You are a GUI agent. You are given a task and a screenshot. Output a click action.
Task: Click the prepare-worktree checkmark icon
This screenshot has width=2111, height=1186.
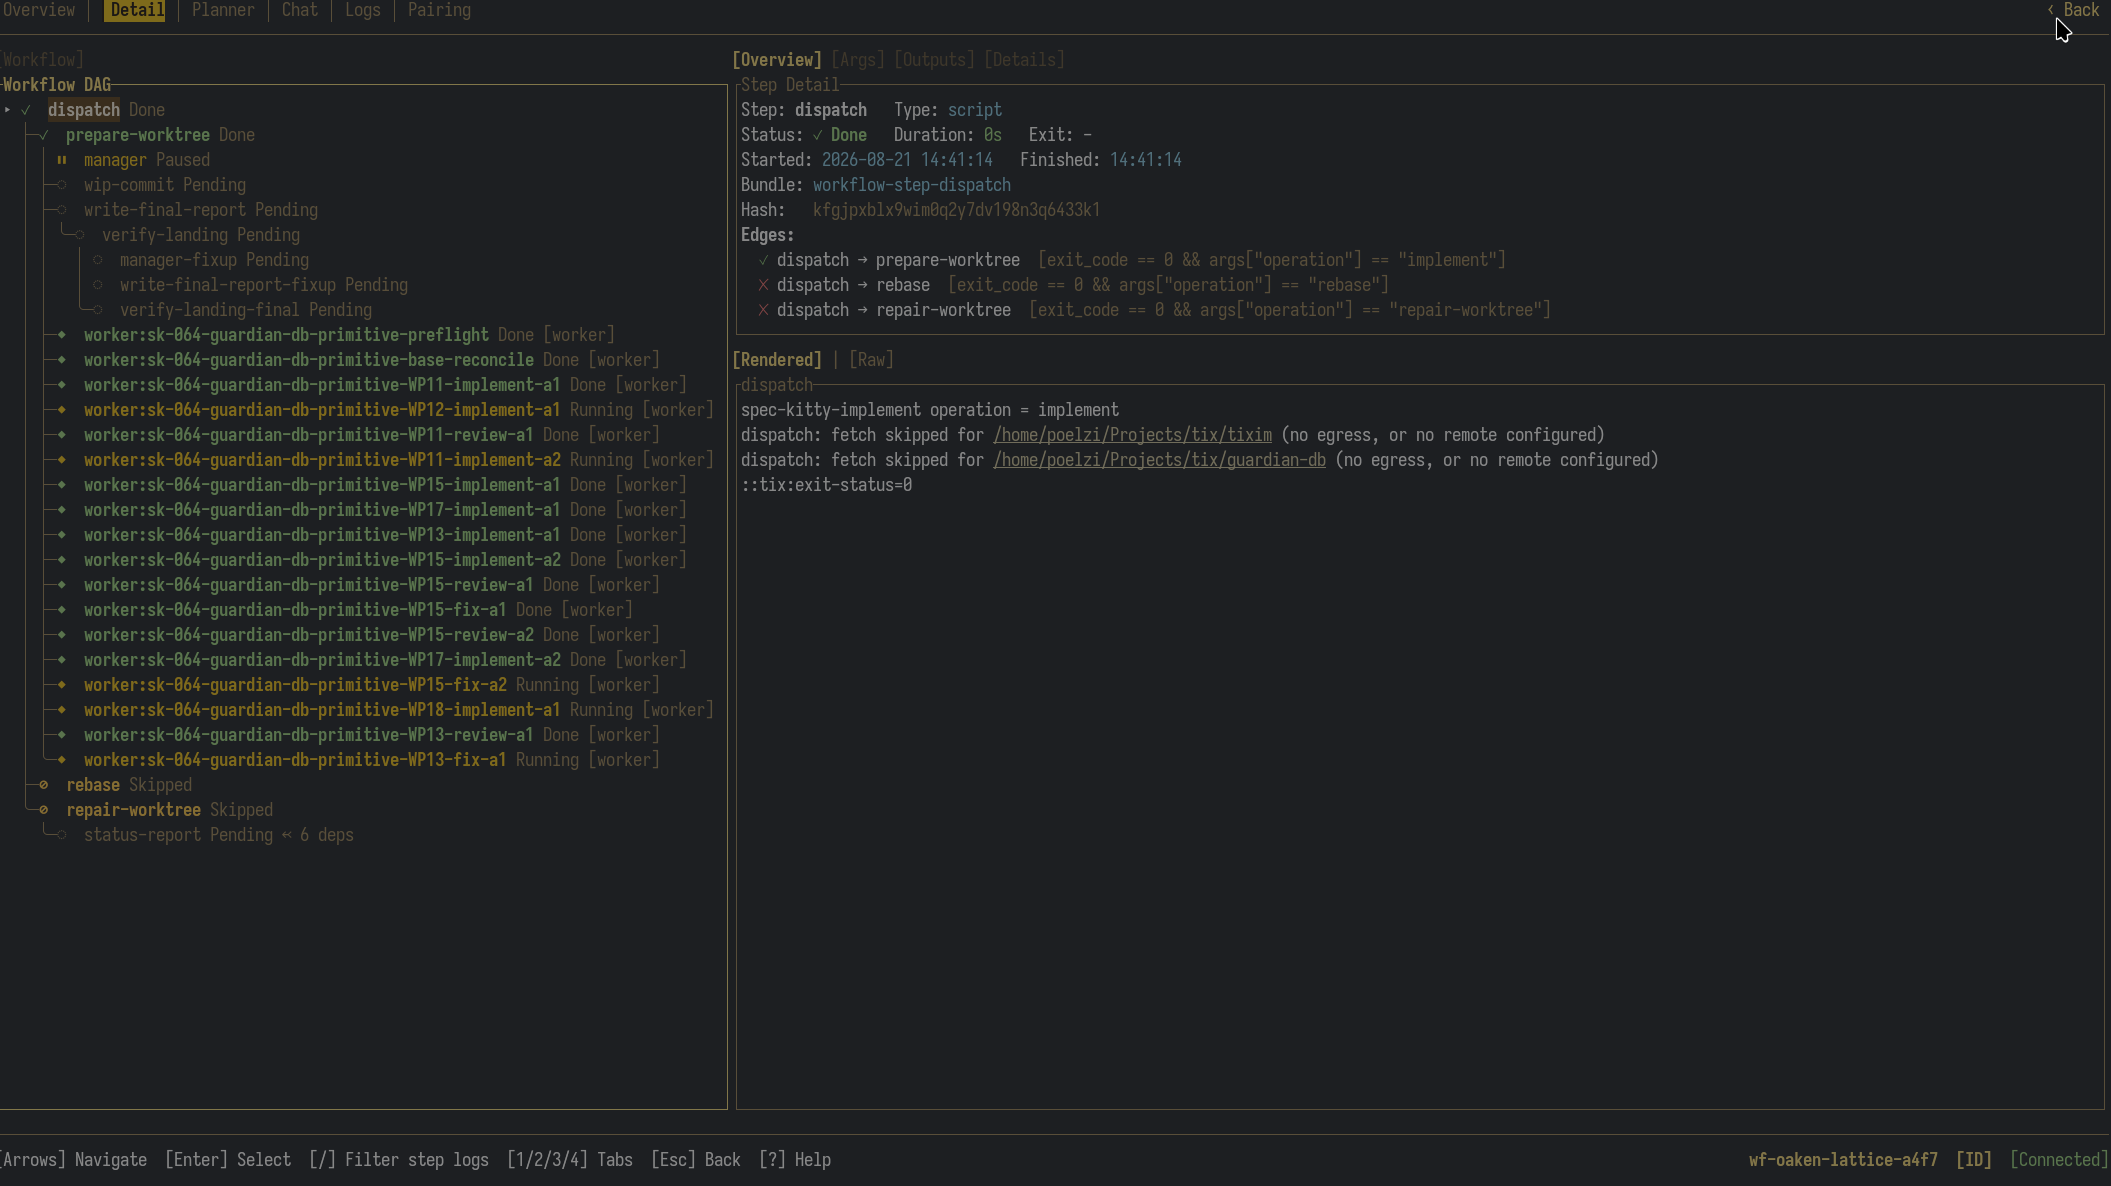click(x=44, y=135)
